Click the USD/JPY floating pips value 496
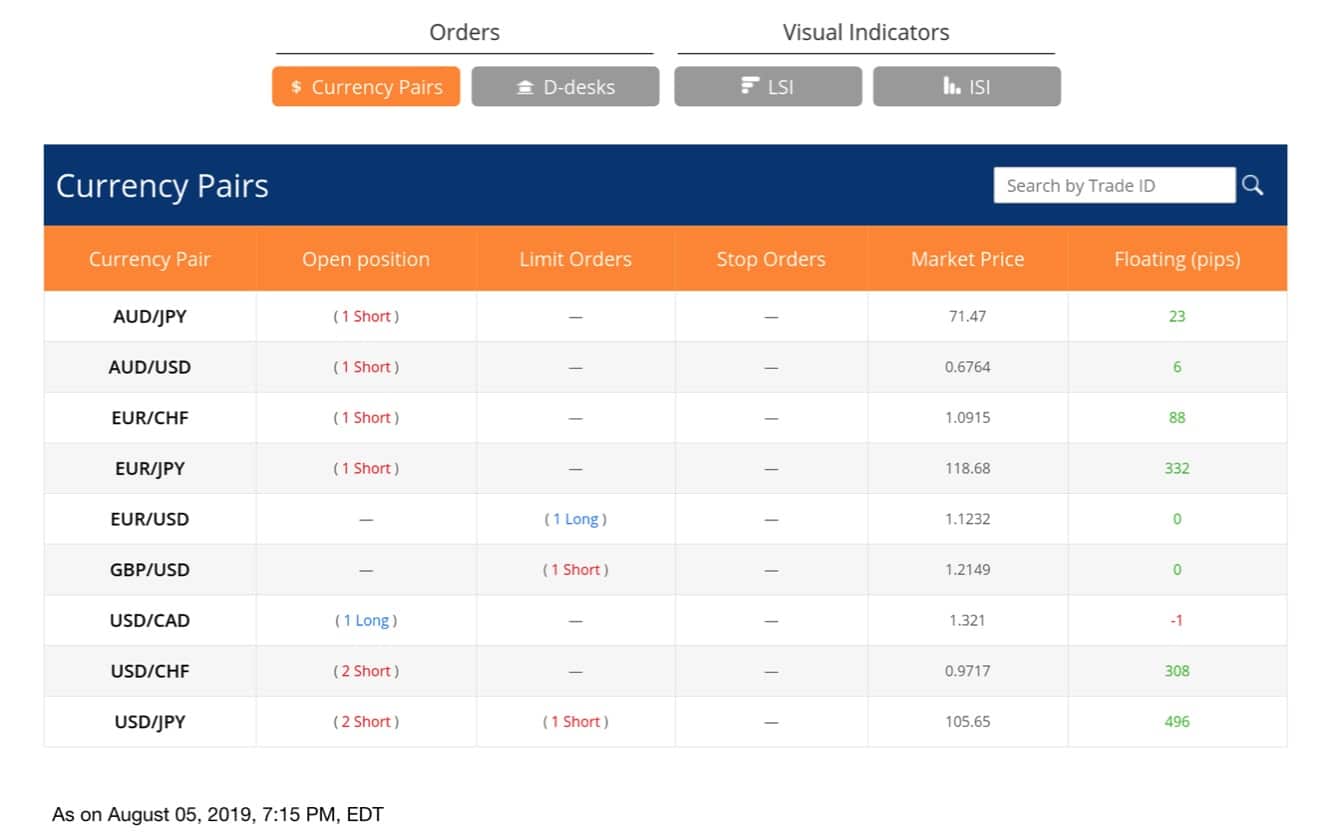1322x839 pixels. pyautogui.click(x=1176, y=722)
